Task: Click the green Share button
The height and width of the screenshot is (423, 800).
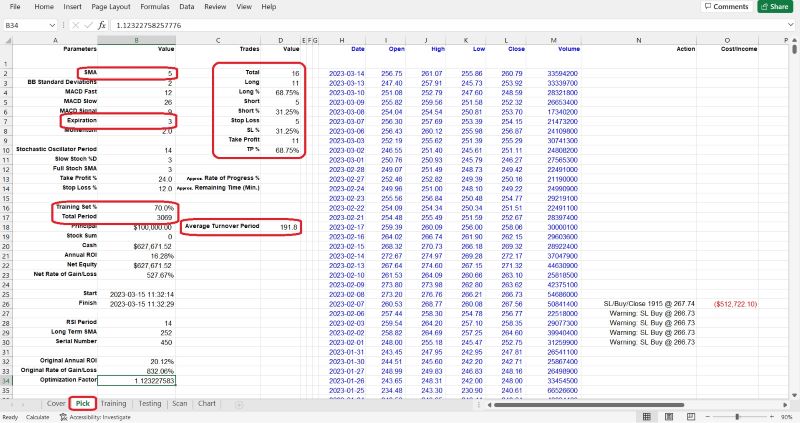Action: (777, 6)
